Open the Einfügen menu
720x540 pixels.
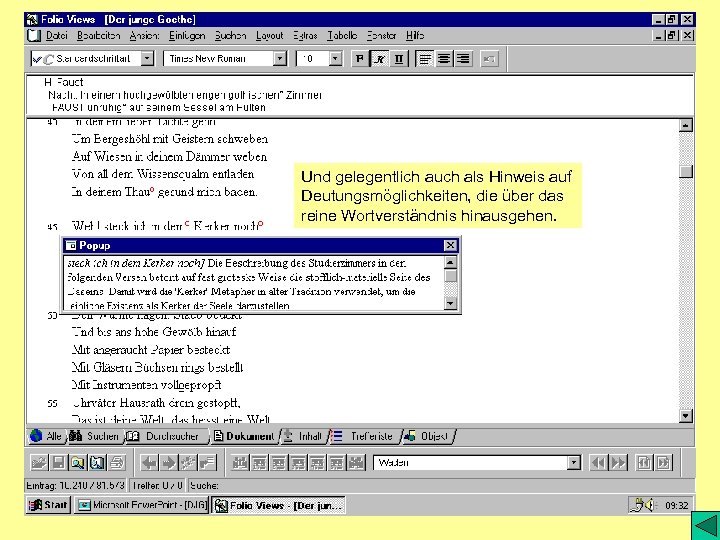(187, 35)
